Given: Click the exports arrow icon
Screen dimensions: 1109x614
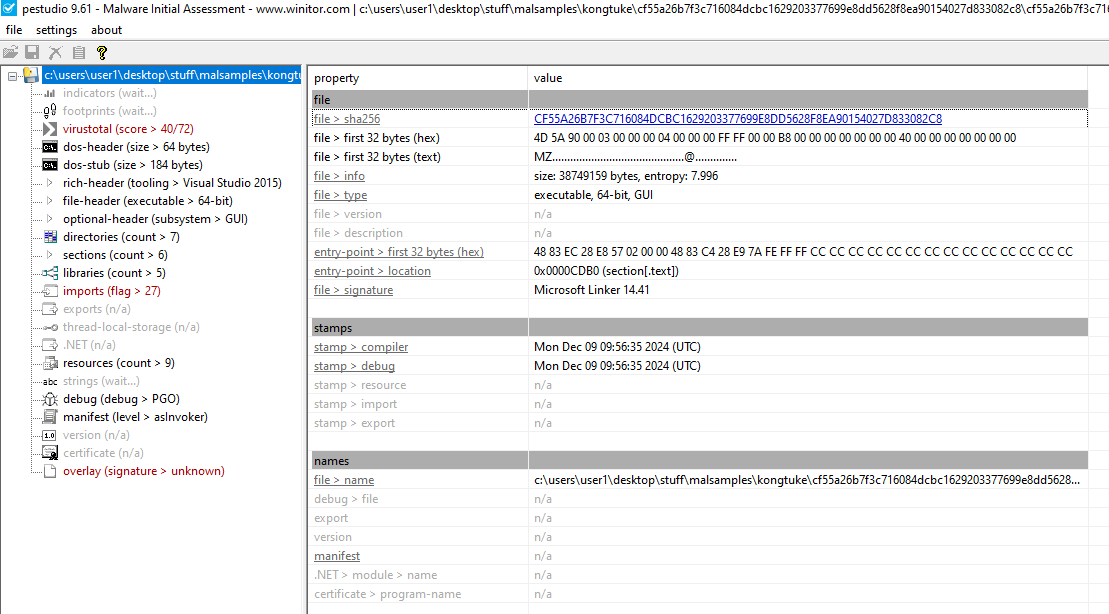Looking at the screenshot, I should pos(50,309).
